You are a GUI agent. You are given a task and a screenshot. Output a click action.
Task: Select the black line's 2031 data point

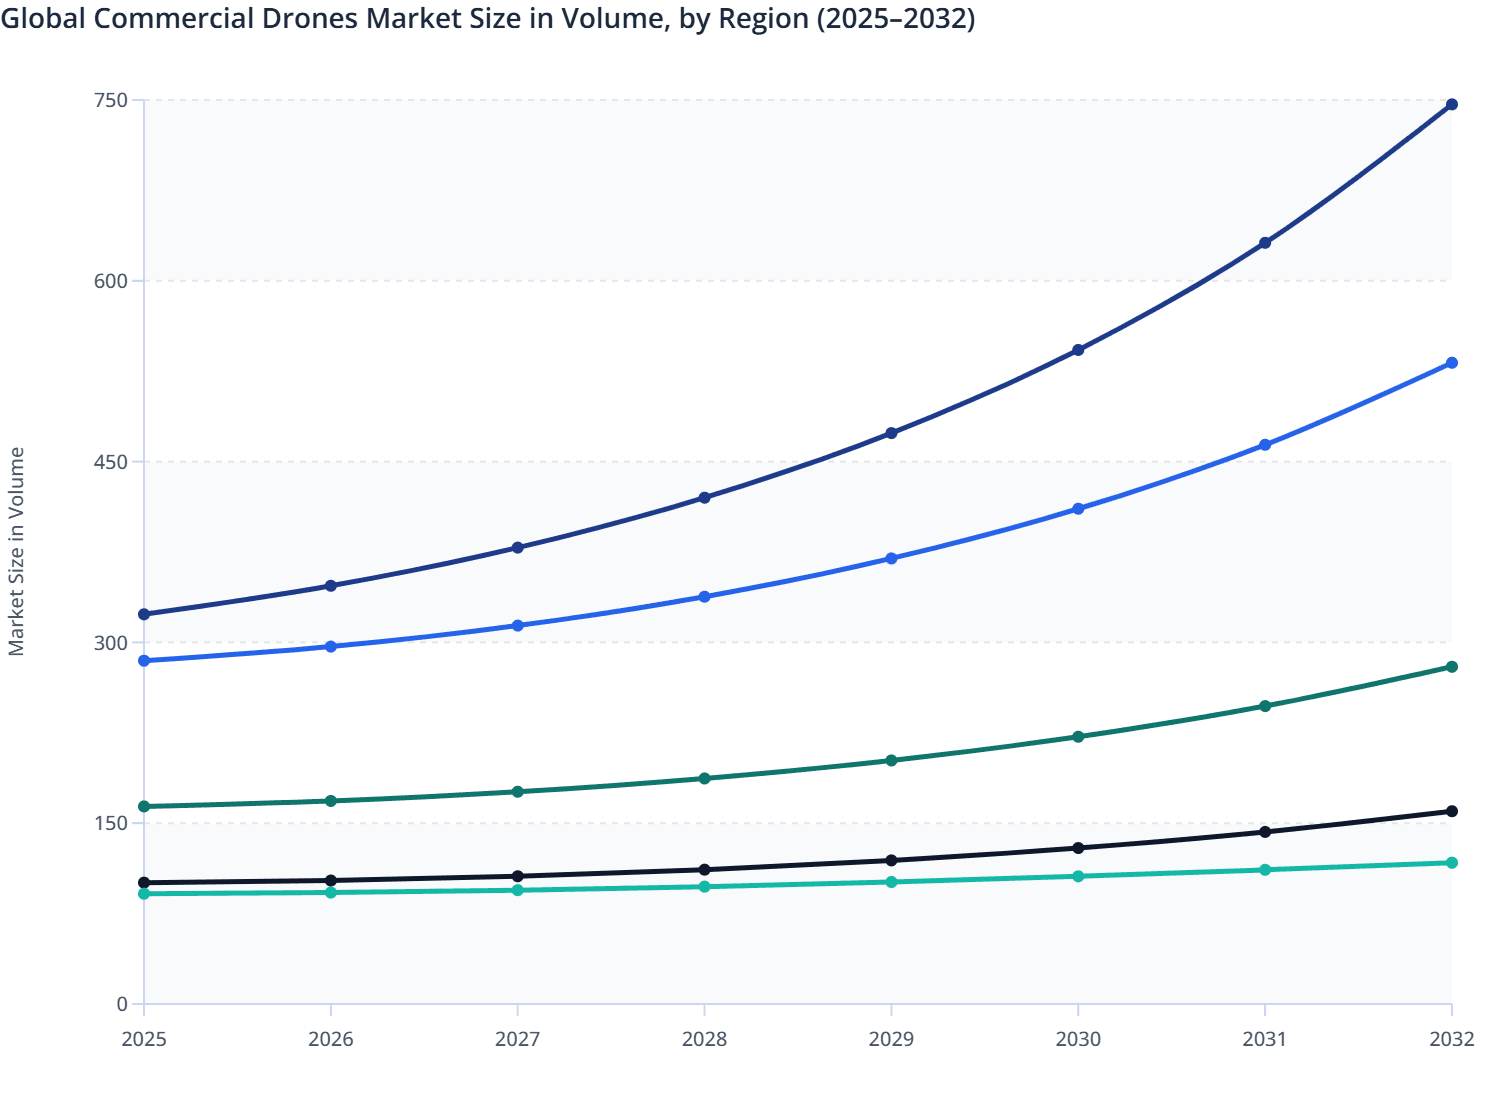[x=1264, y=832]
